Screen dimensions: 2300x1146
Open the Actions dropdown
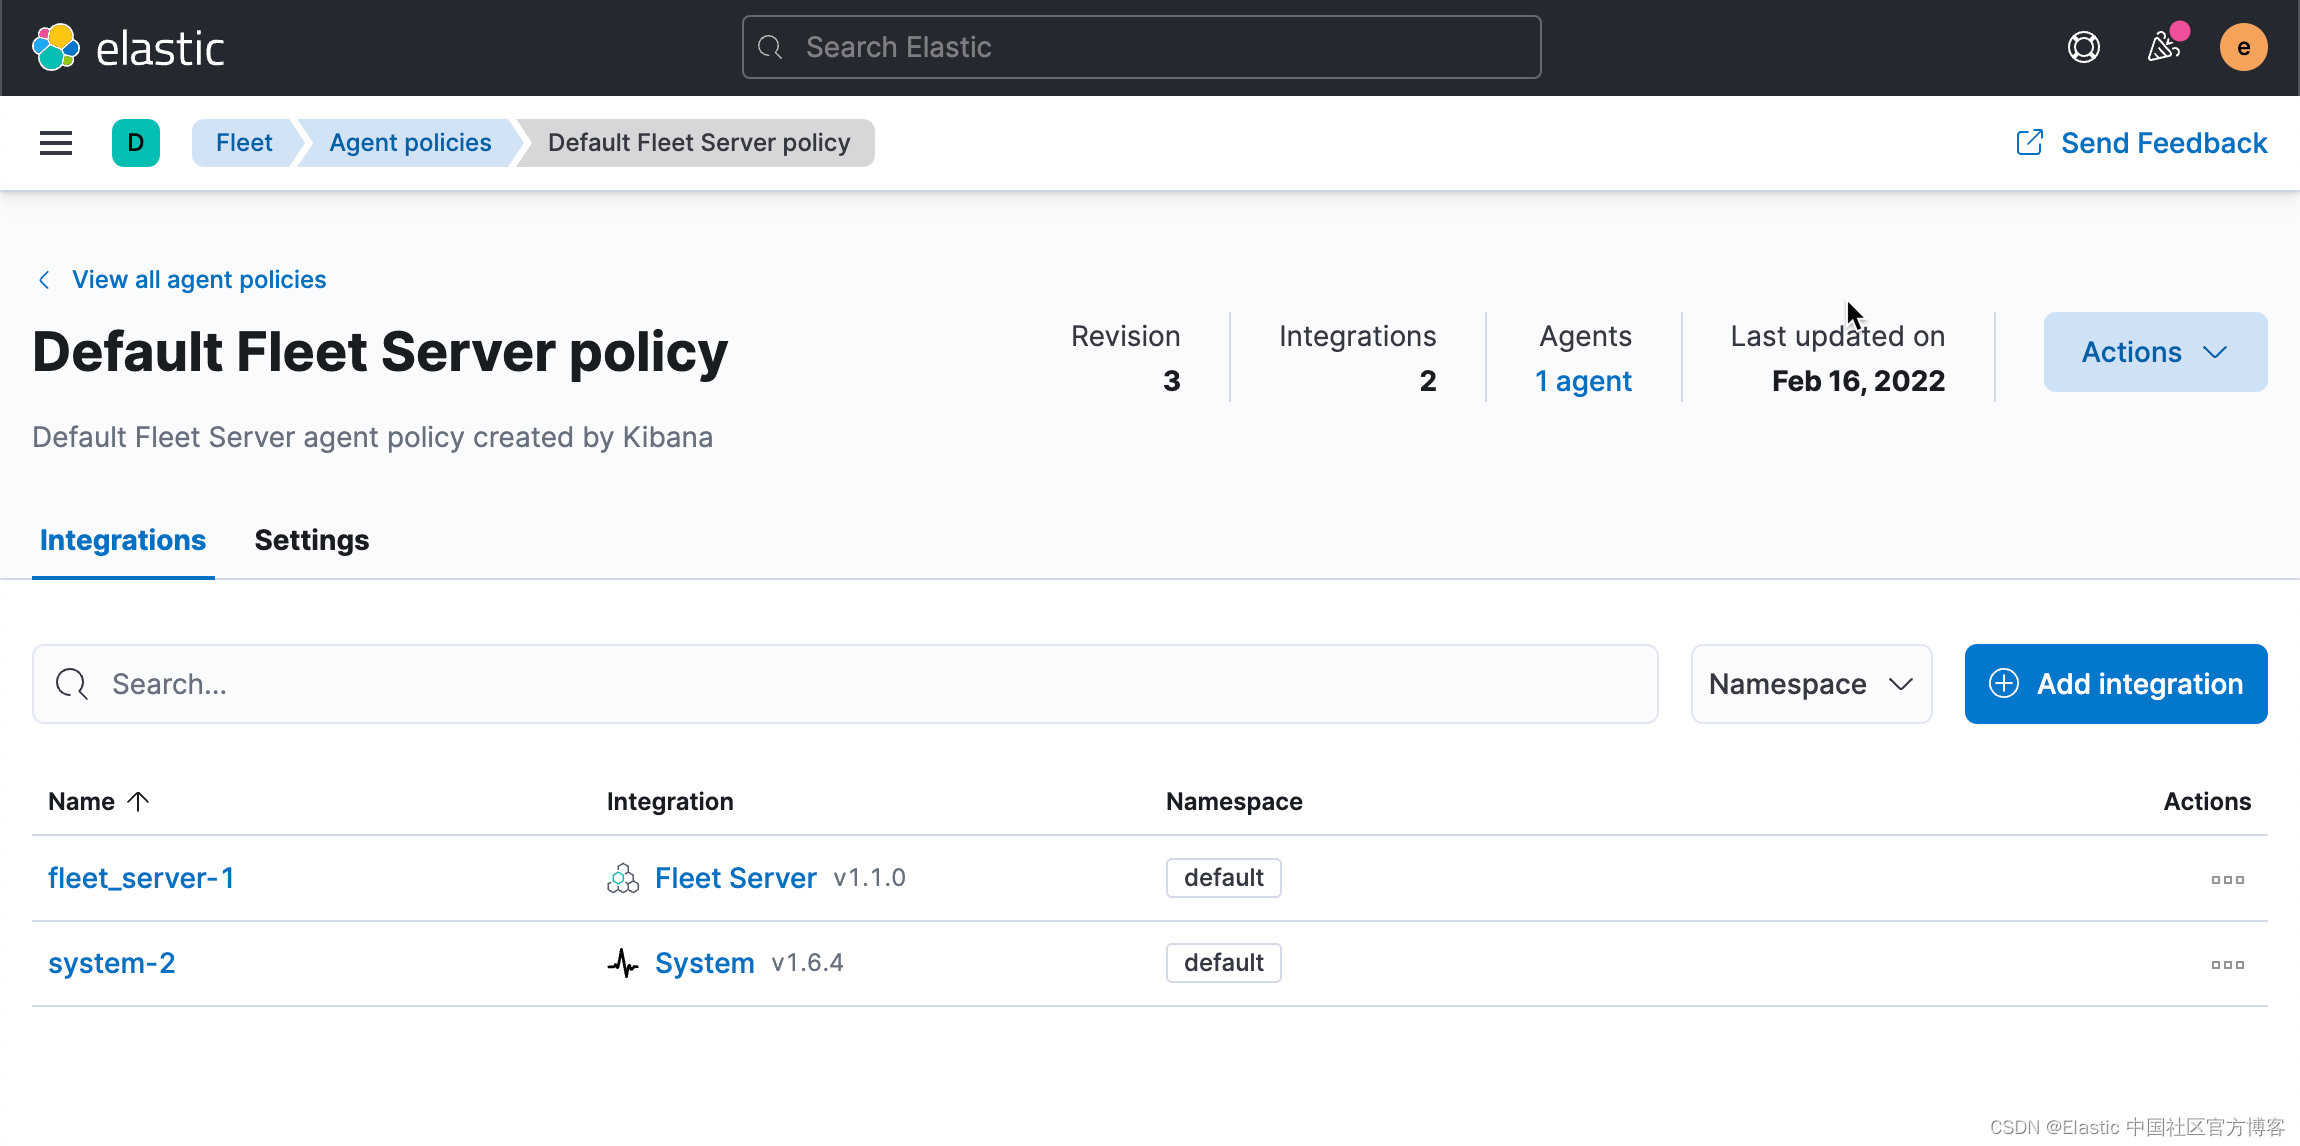coord(2155,352)
